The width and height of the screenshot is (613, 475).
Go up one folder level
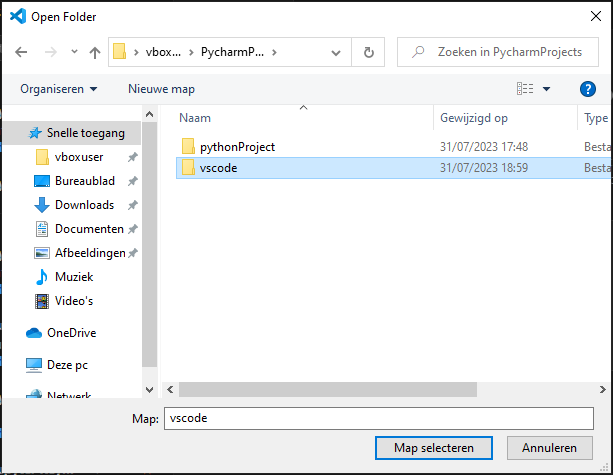95,52
